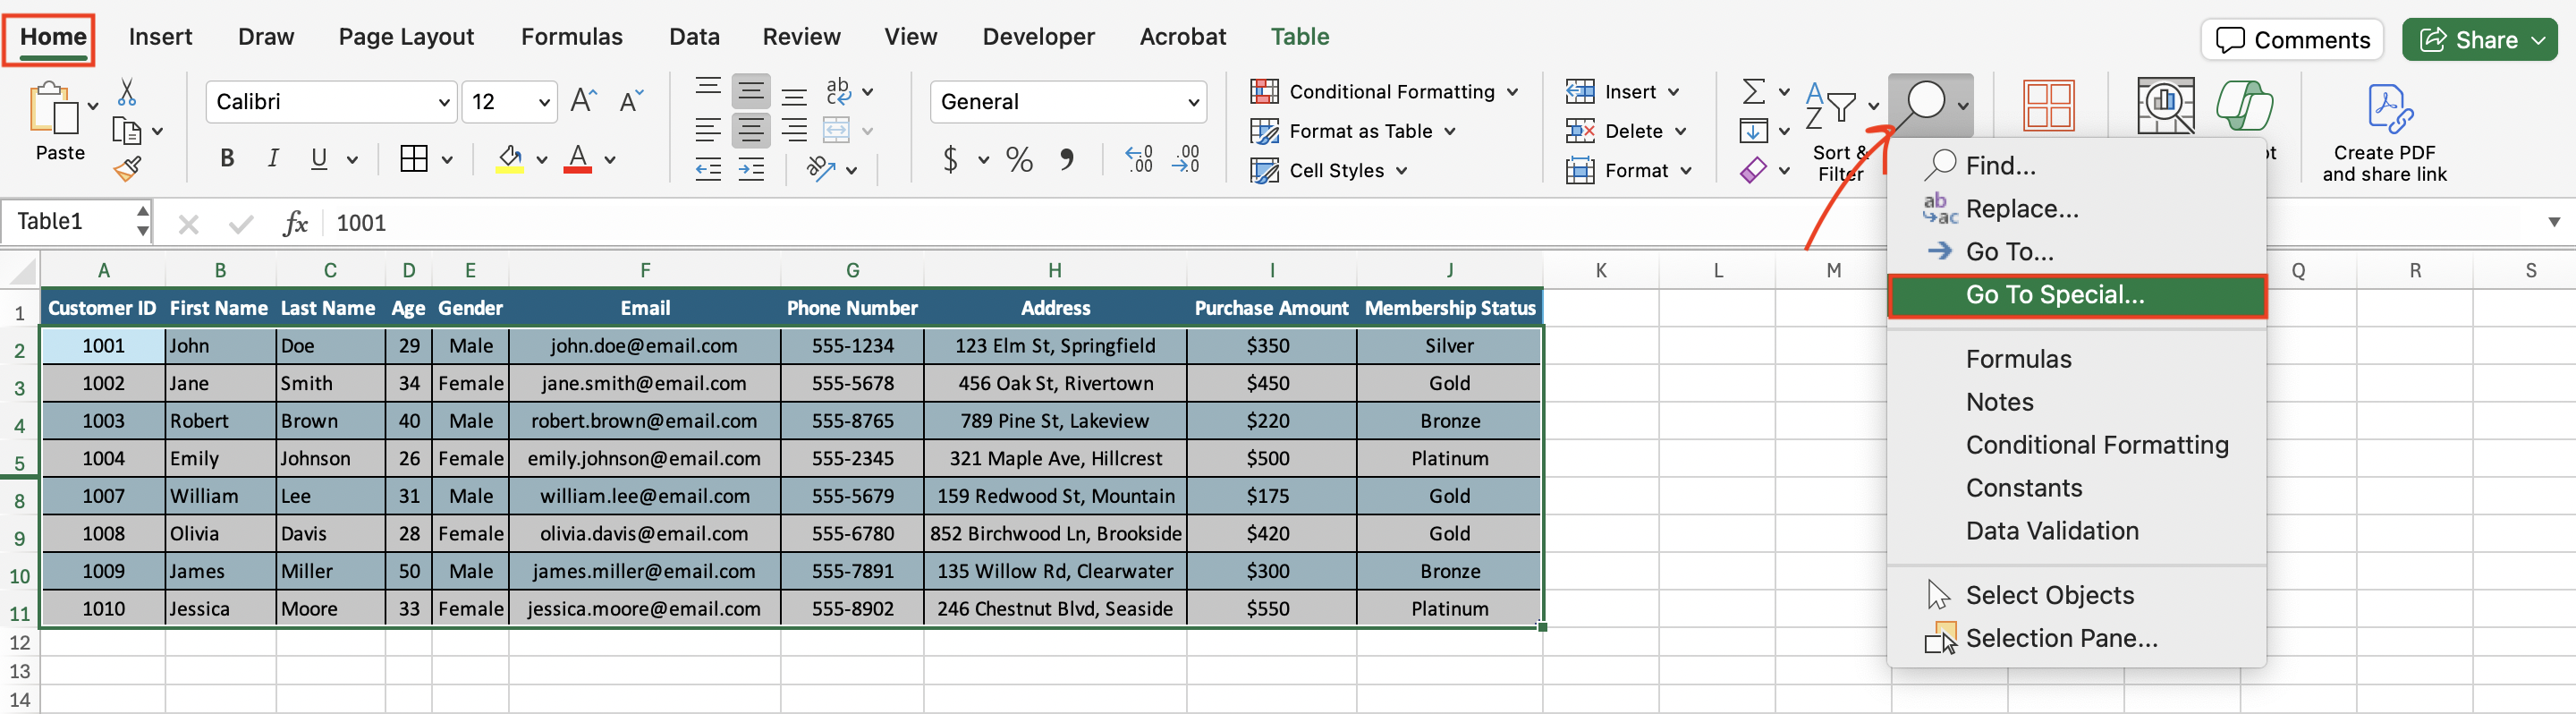
Task: Switch to the Insert tab
Action: click(160, 37)
